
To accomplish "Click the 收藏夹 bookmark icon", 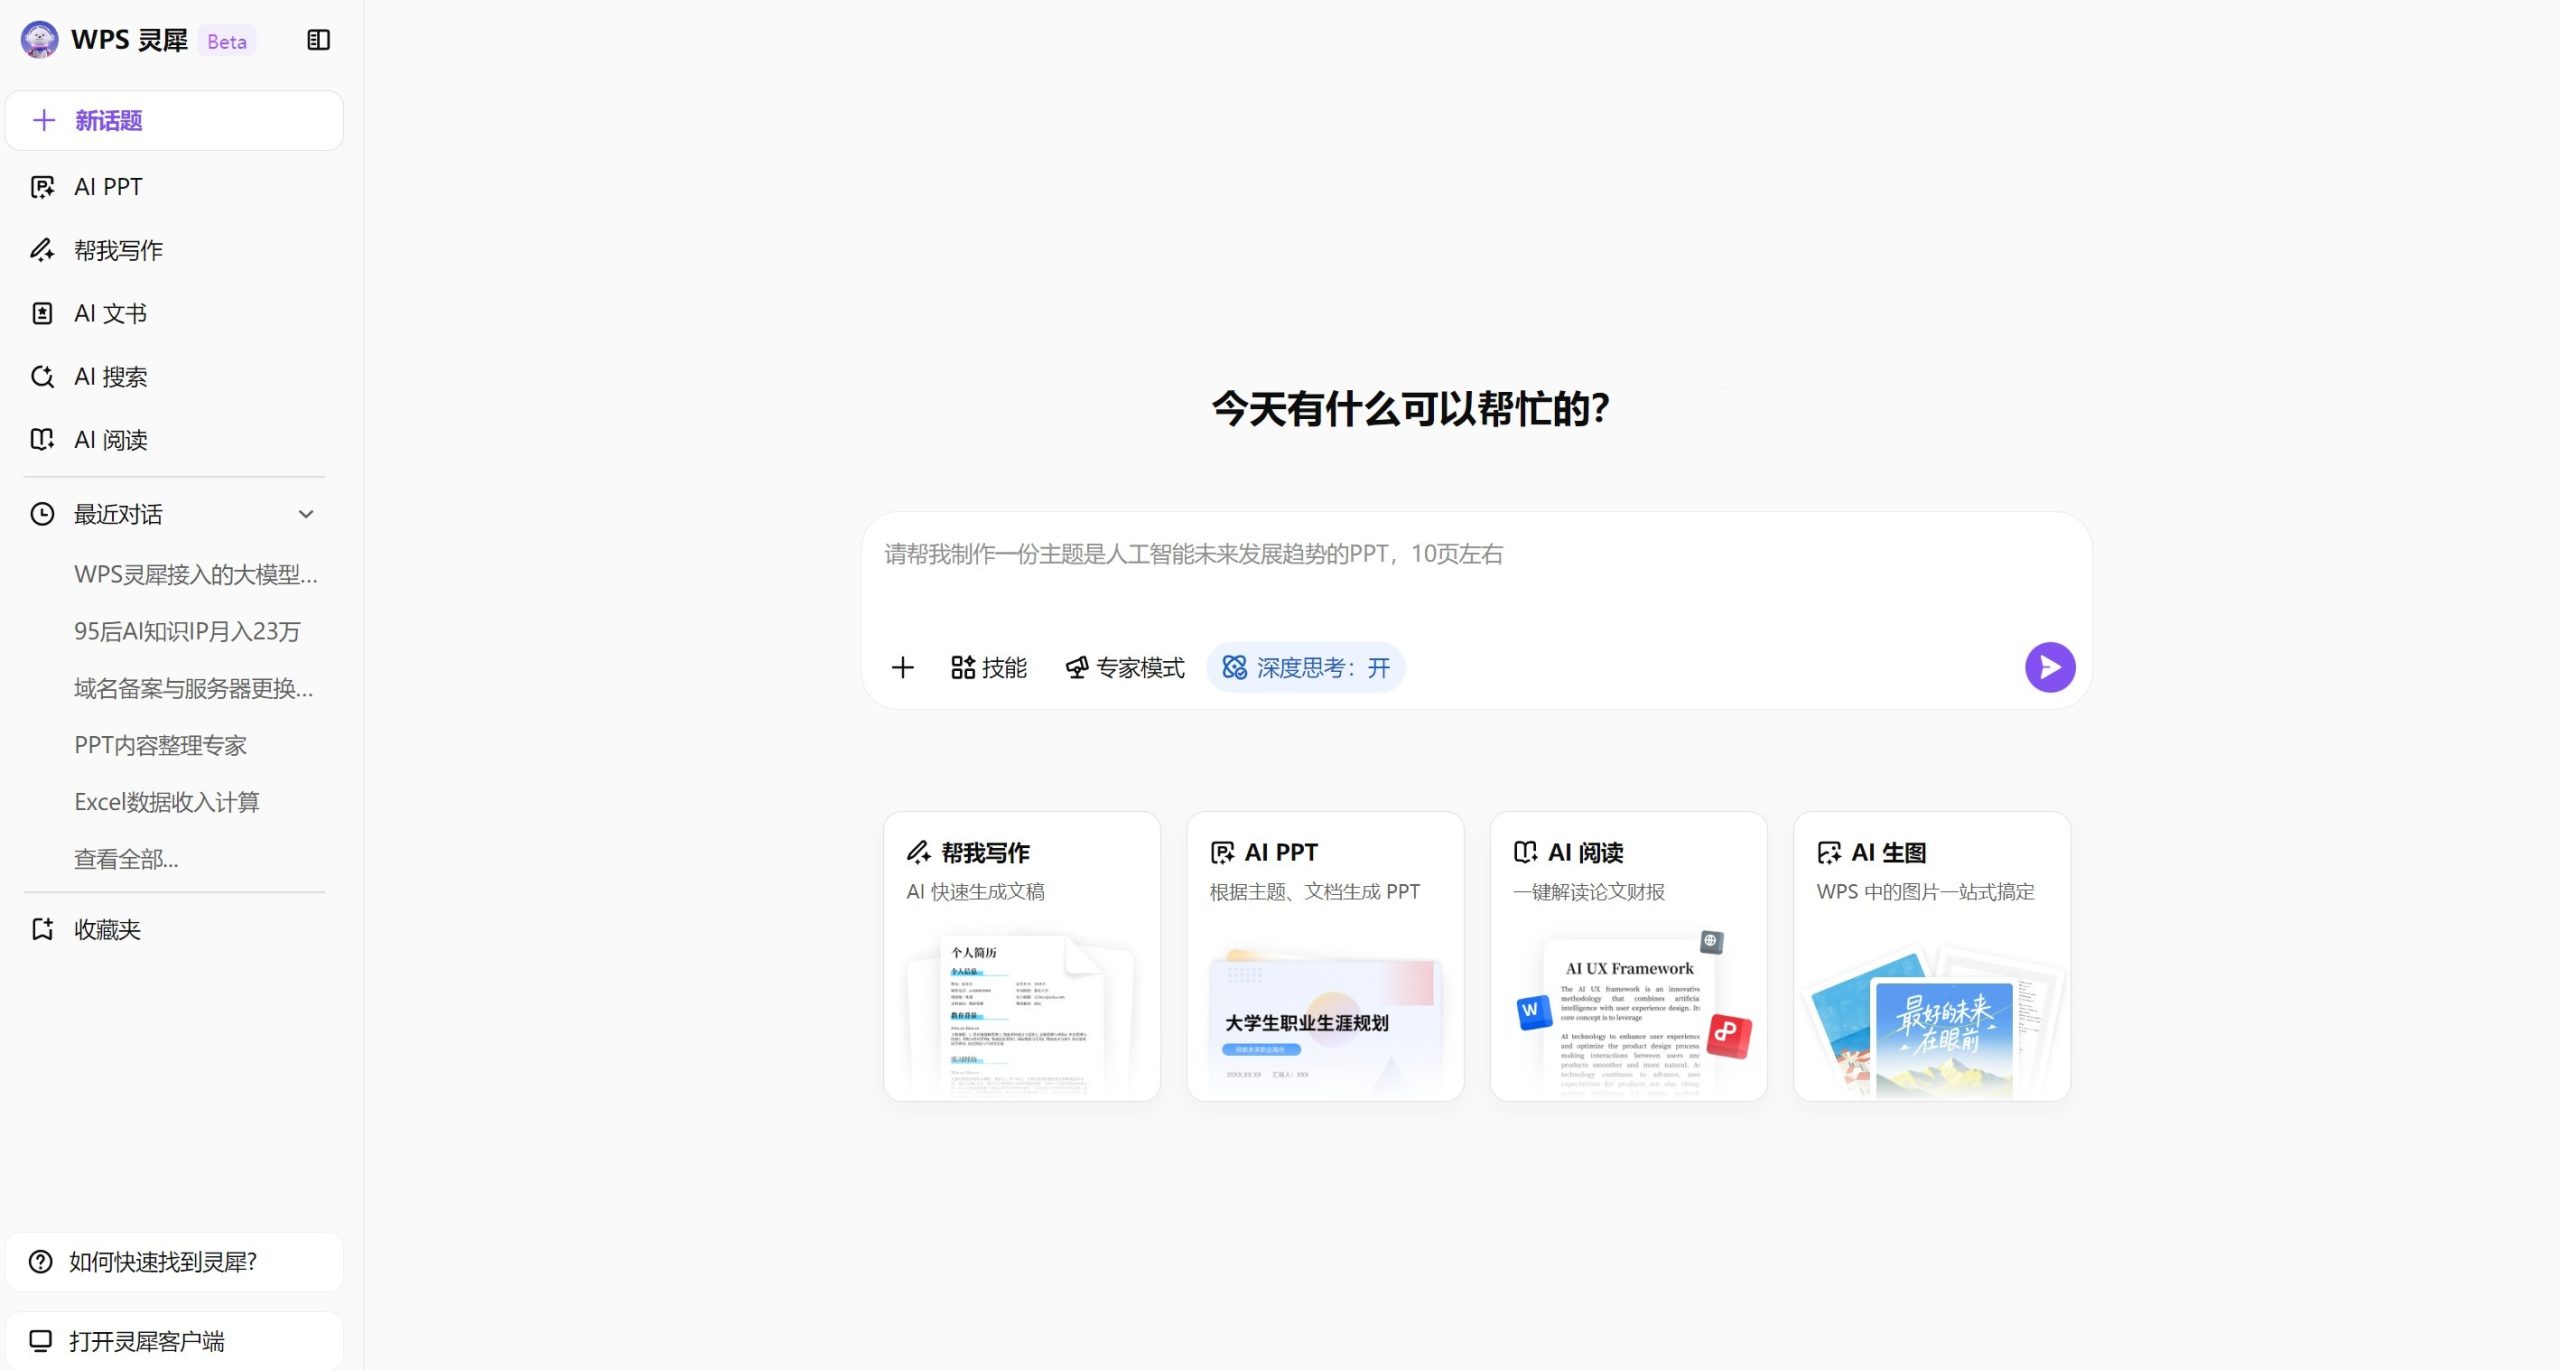I will [42, 930].
